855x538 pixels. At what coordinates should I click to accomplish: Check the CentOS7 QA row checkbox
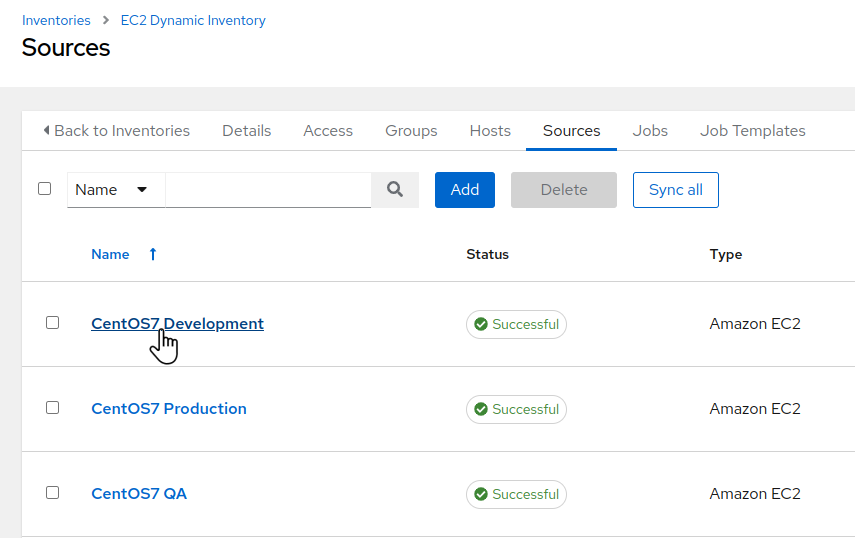[52, 493]
